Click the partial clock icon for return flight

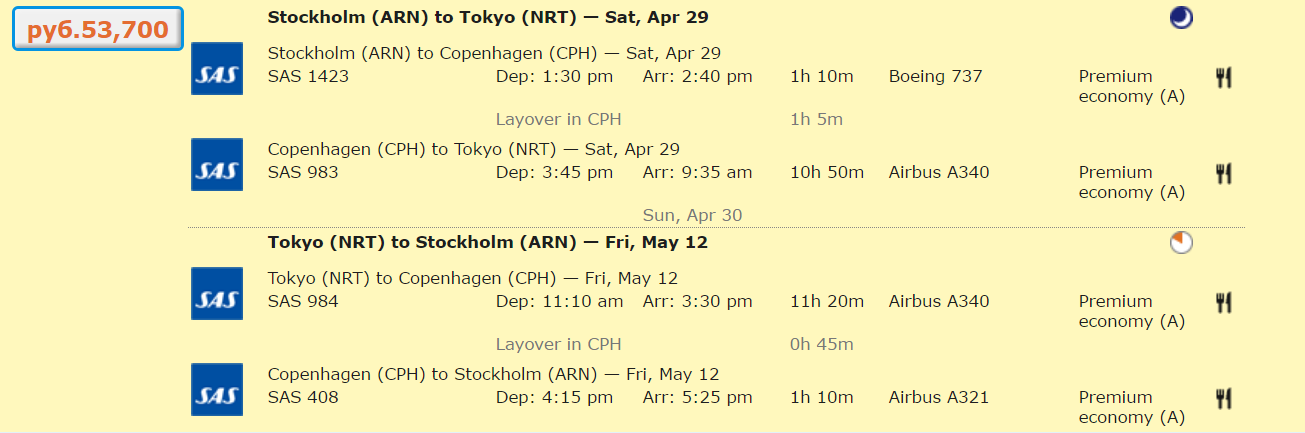point(1181,243)
